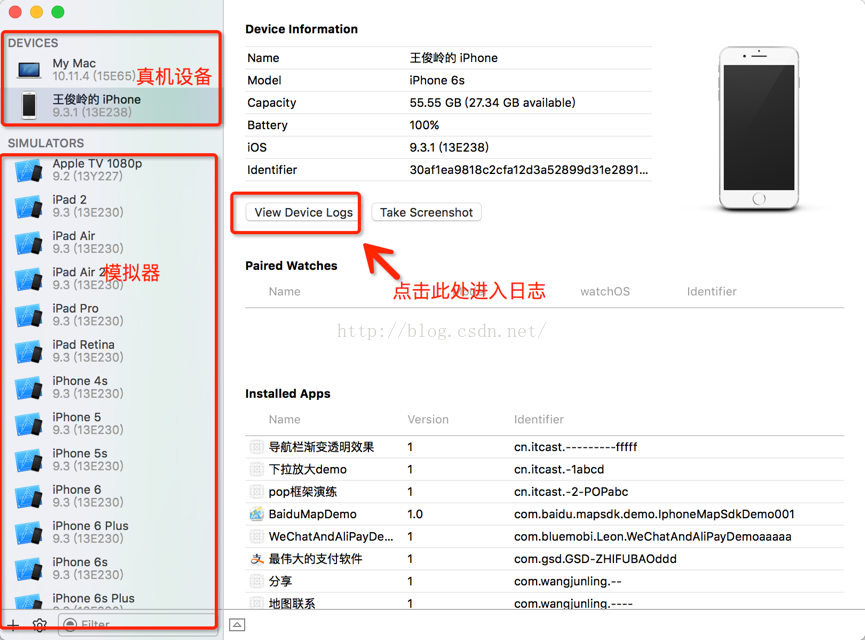
Task: Click the Installed Apps Name column header
Action: click(x=285, y=419)
